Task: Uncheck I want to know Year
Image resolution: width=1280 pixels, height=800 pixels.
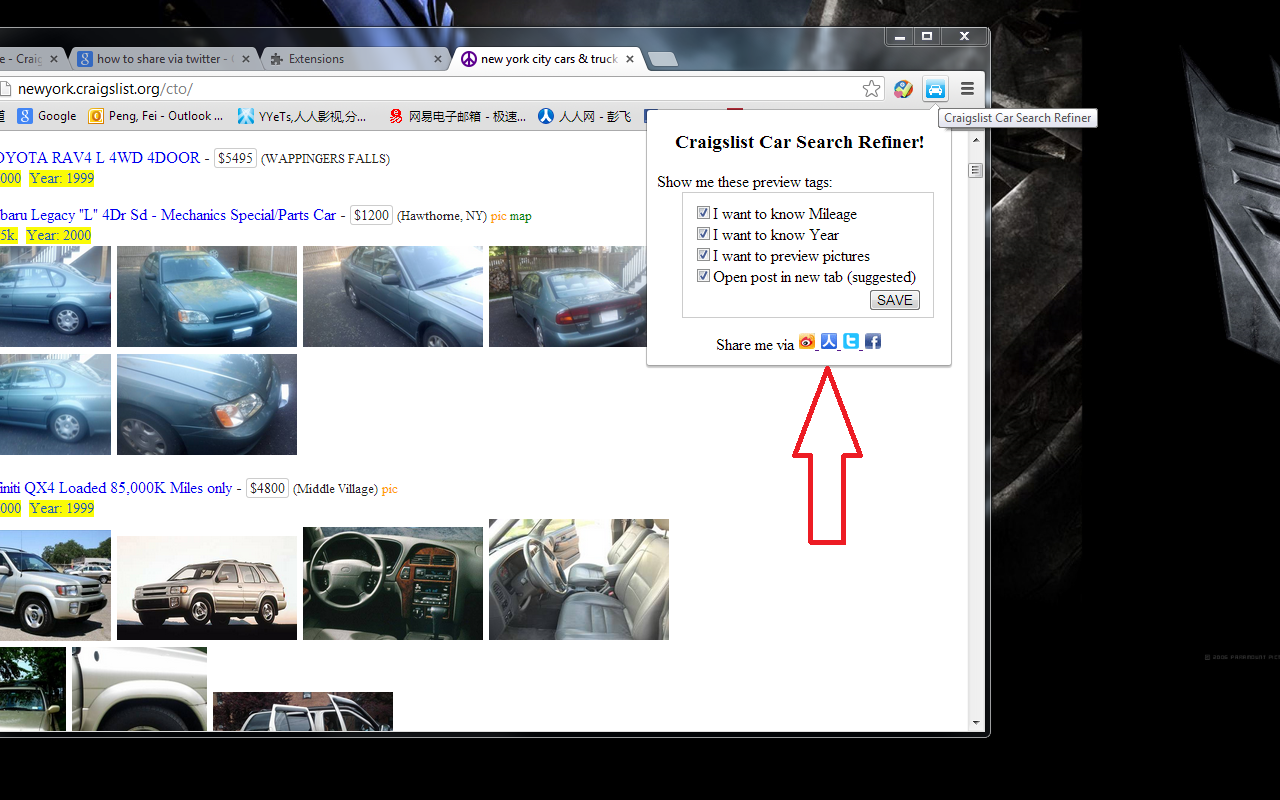Action: pos(703,234)
